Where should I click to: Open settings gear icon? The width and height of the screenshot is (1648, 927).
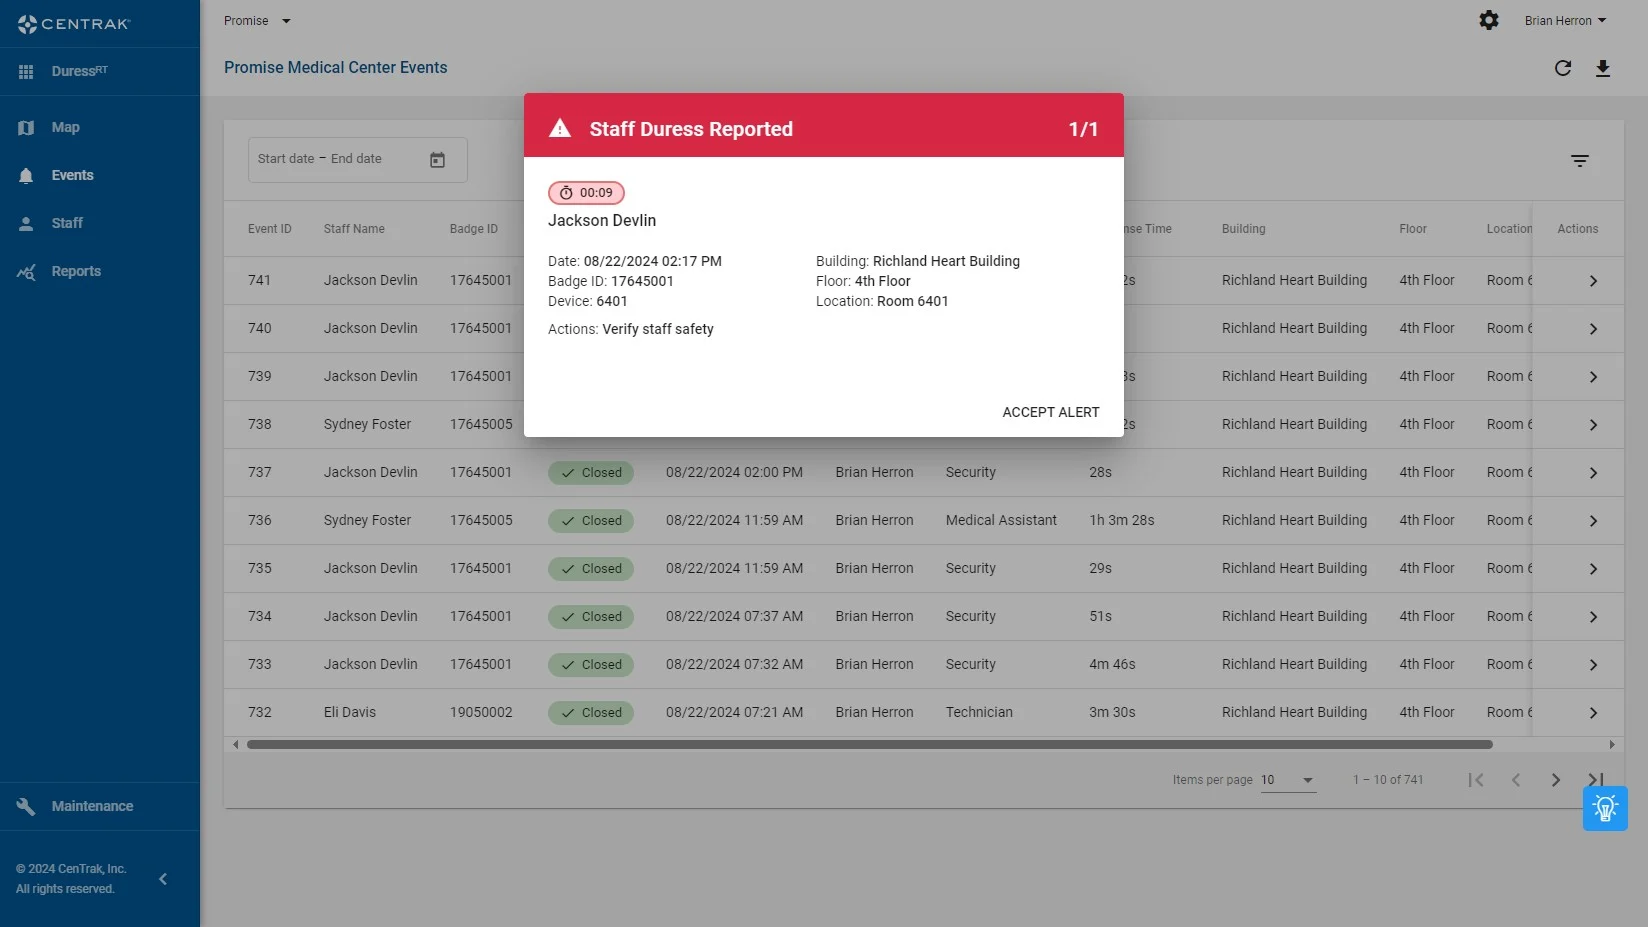coord(1489,21)
